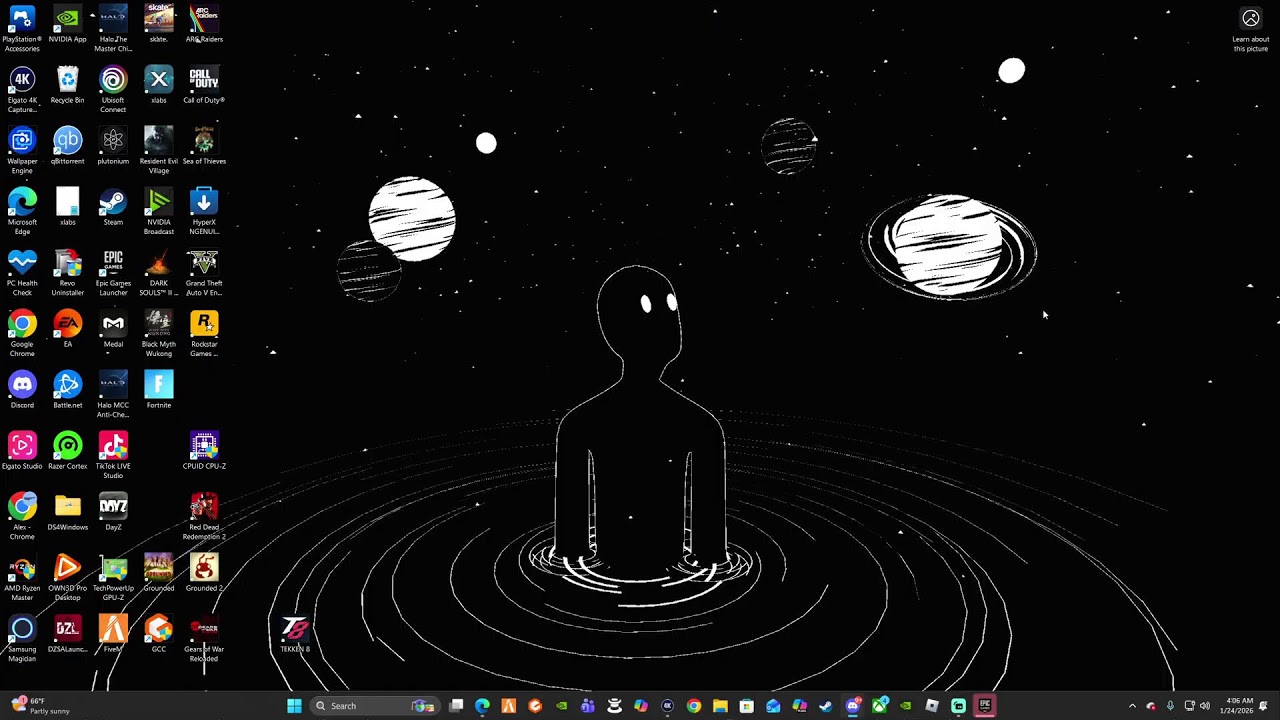Select the plutonium desktop icon
This screenshot has height=720, width=1280.
pyautogui.click(x=113, y=147)
